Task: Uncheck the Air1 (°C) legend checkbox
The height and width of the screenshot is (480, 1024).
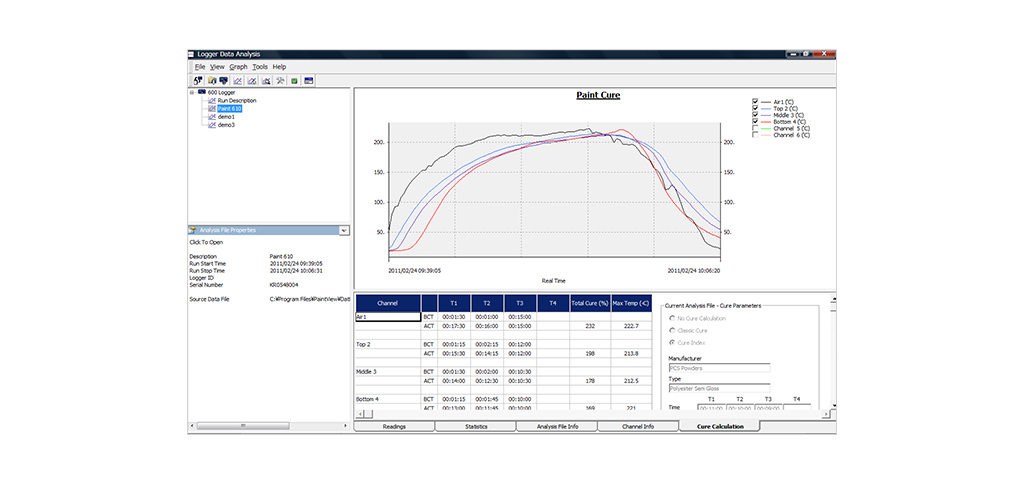Action: point(756,103)
